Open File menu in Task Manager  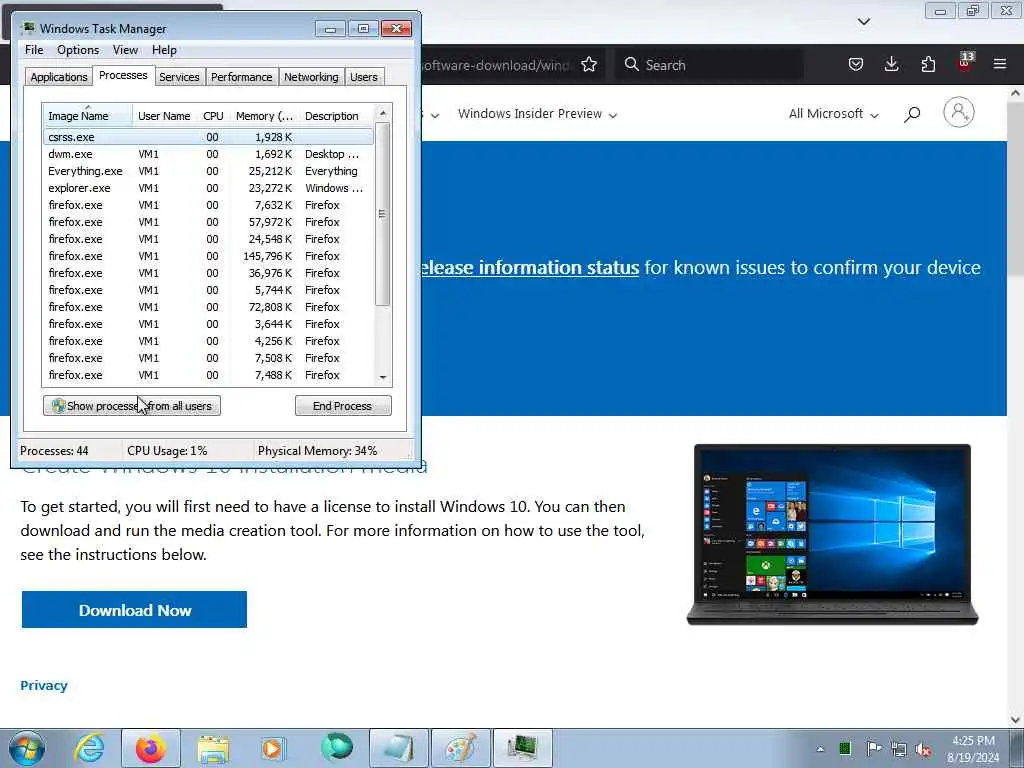coord(34,50)
